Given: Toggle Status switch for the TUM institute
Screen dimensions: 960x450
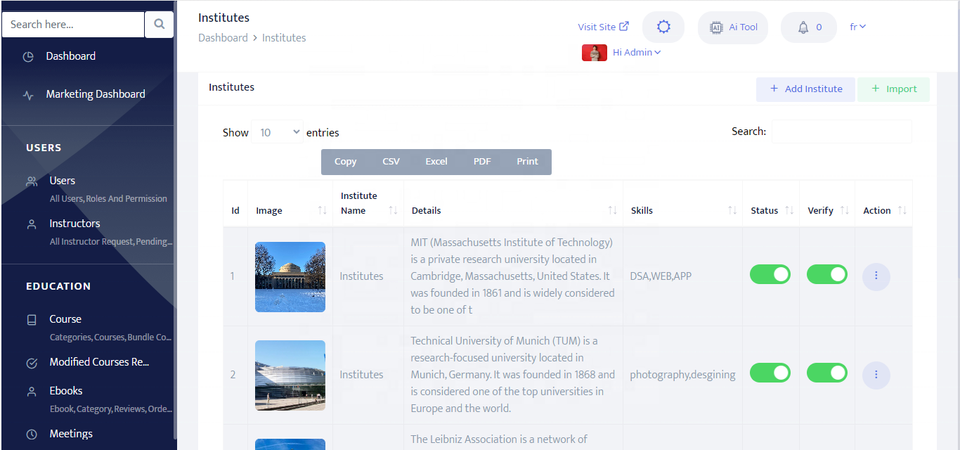Looking at the screenshot, I should coord(770,373).
